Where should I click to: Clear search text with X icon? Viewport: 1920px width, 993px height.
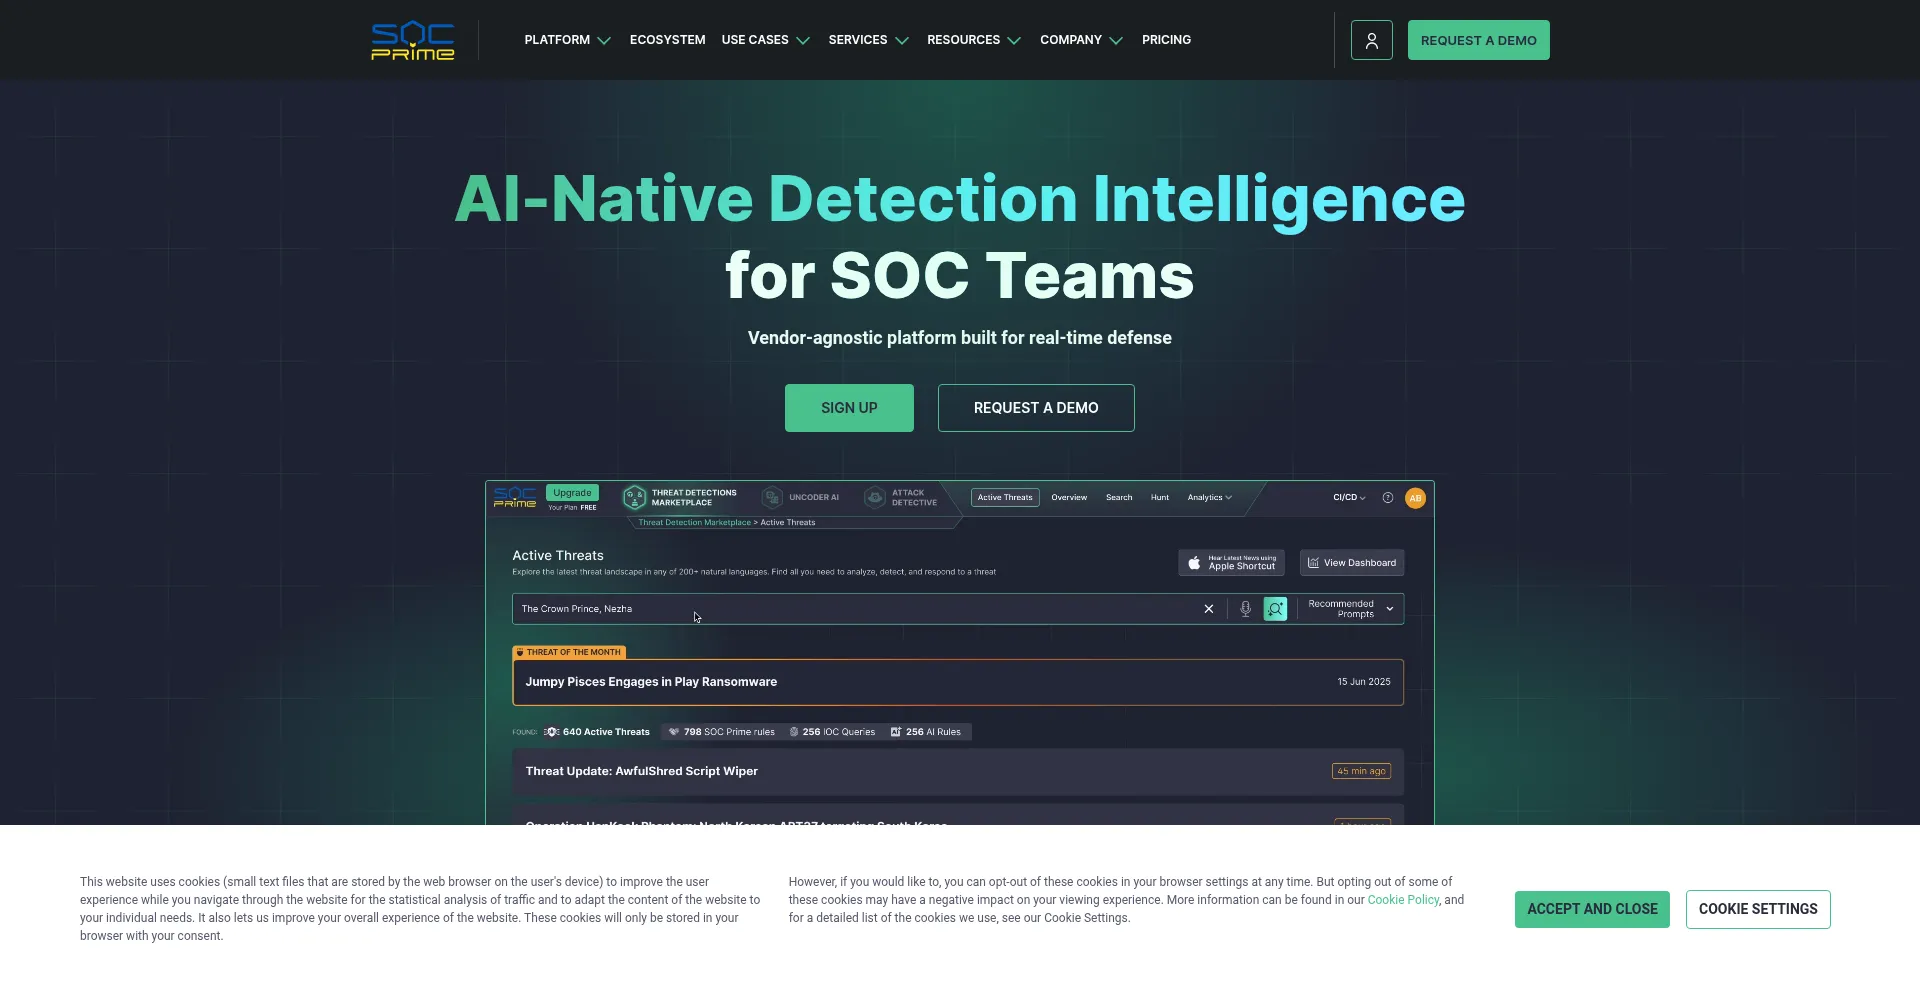tap(1208, 609)
